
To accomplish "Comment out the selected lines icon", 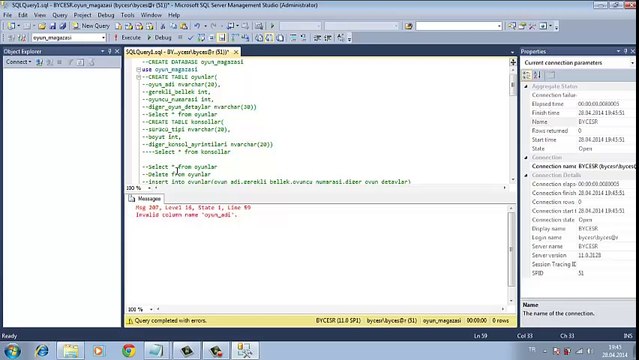I will pyautogui.click(x=293, y=38).
